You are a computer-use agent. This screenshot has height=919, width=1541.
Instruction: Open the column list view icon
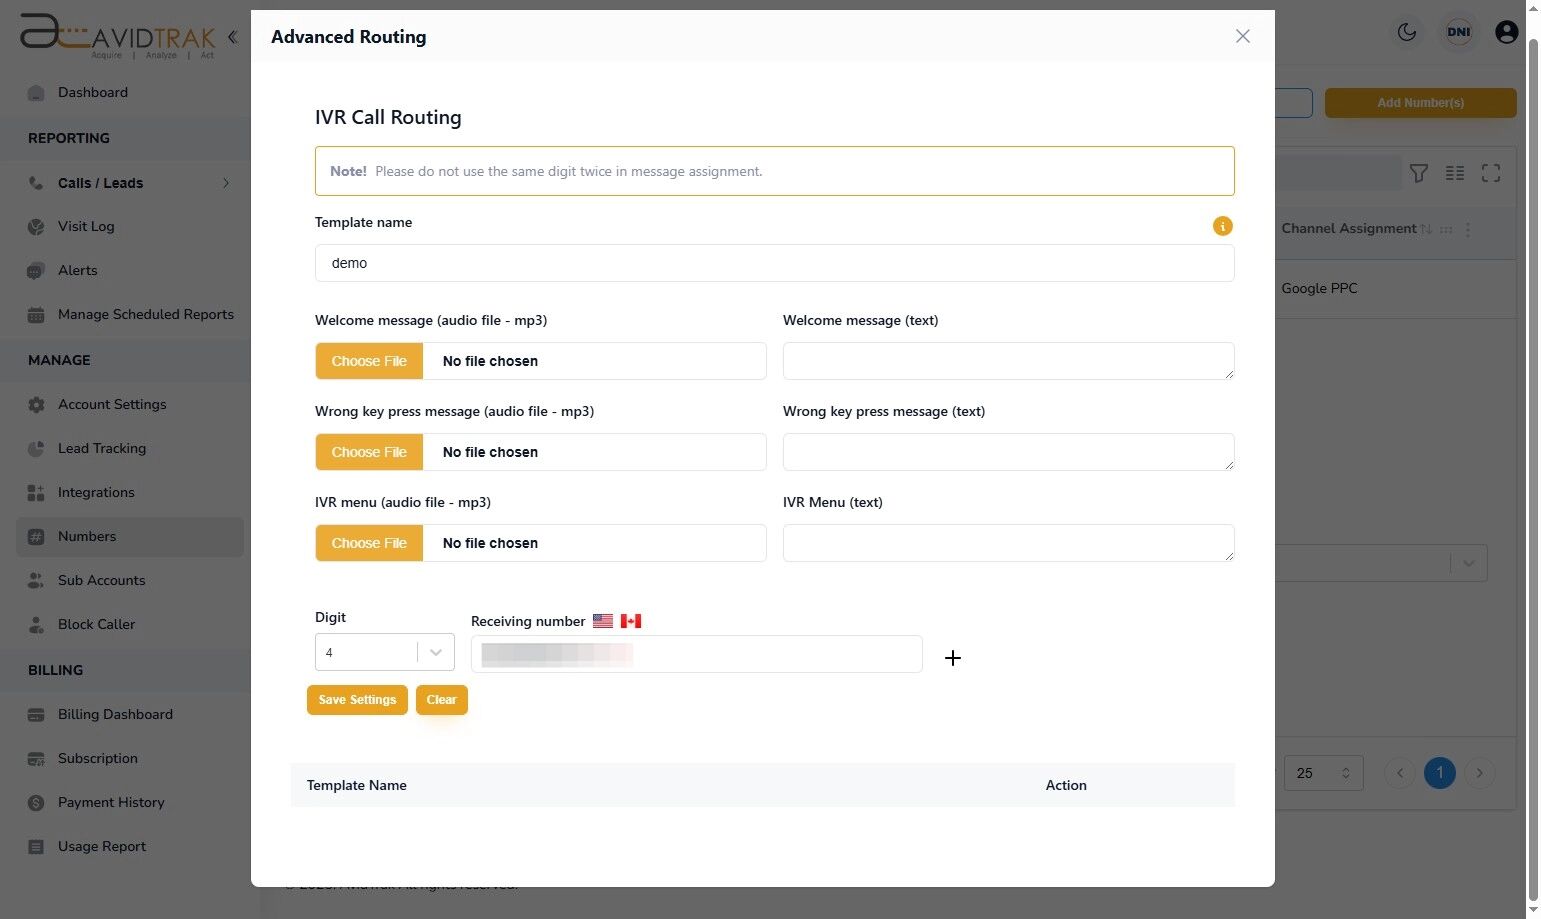(x=1455, y=173)
